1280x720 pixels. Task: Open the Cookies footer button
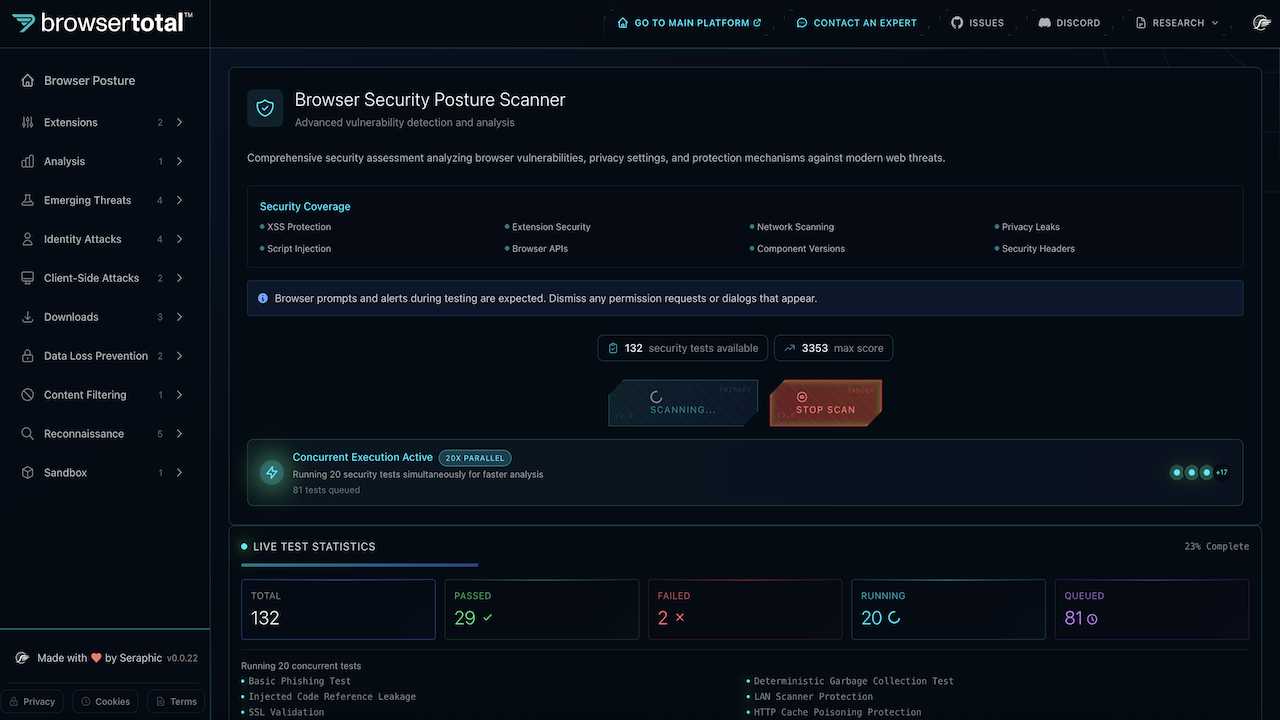tap(106, 701)
